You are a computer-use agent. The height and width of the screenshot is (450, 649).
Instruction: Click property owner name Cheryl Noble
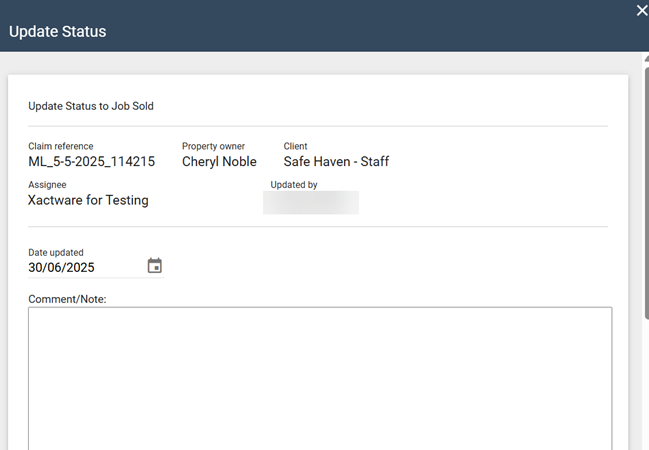(x=219, y=162)
